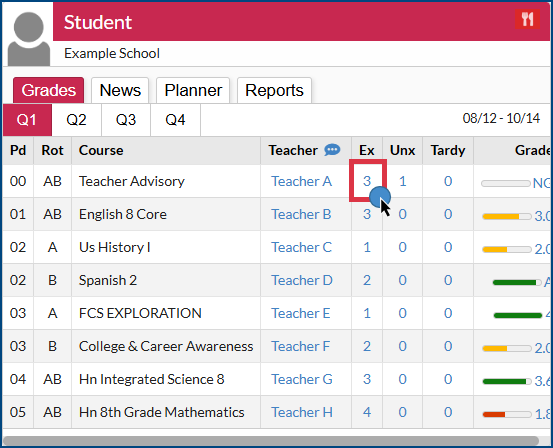Viewport: 553px width, 448px height.
Task: Open Teacher E link
Action: pyautogui.click(x=300, y=313)
